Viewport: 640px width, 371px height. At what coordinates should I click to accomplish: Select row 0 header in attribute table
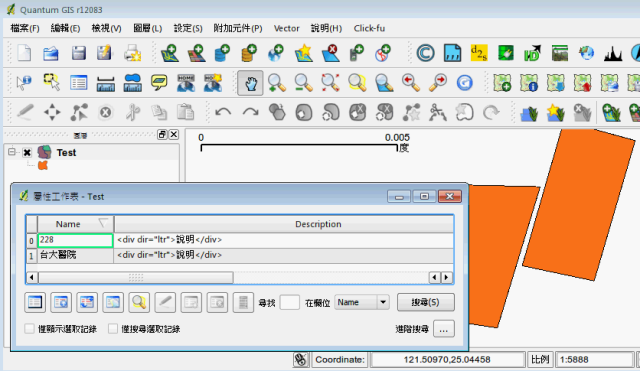pos(31,240)
